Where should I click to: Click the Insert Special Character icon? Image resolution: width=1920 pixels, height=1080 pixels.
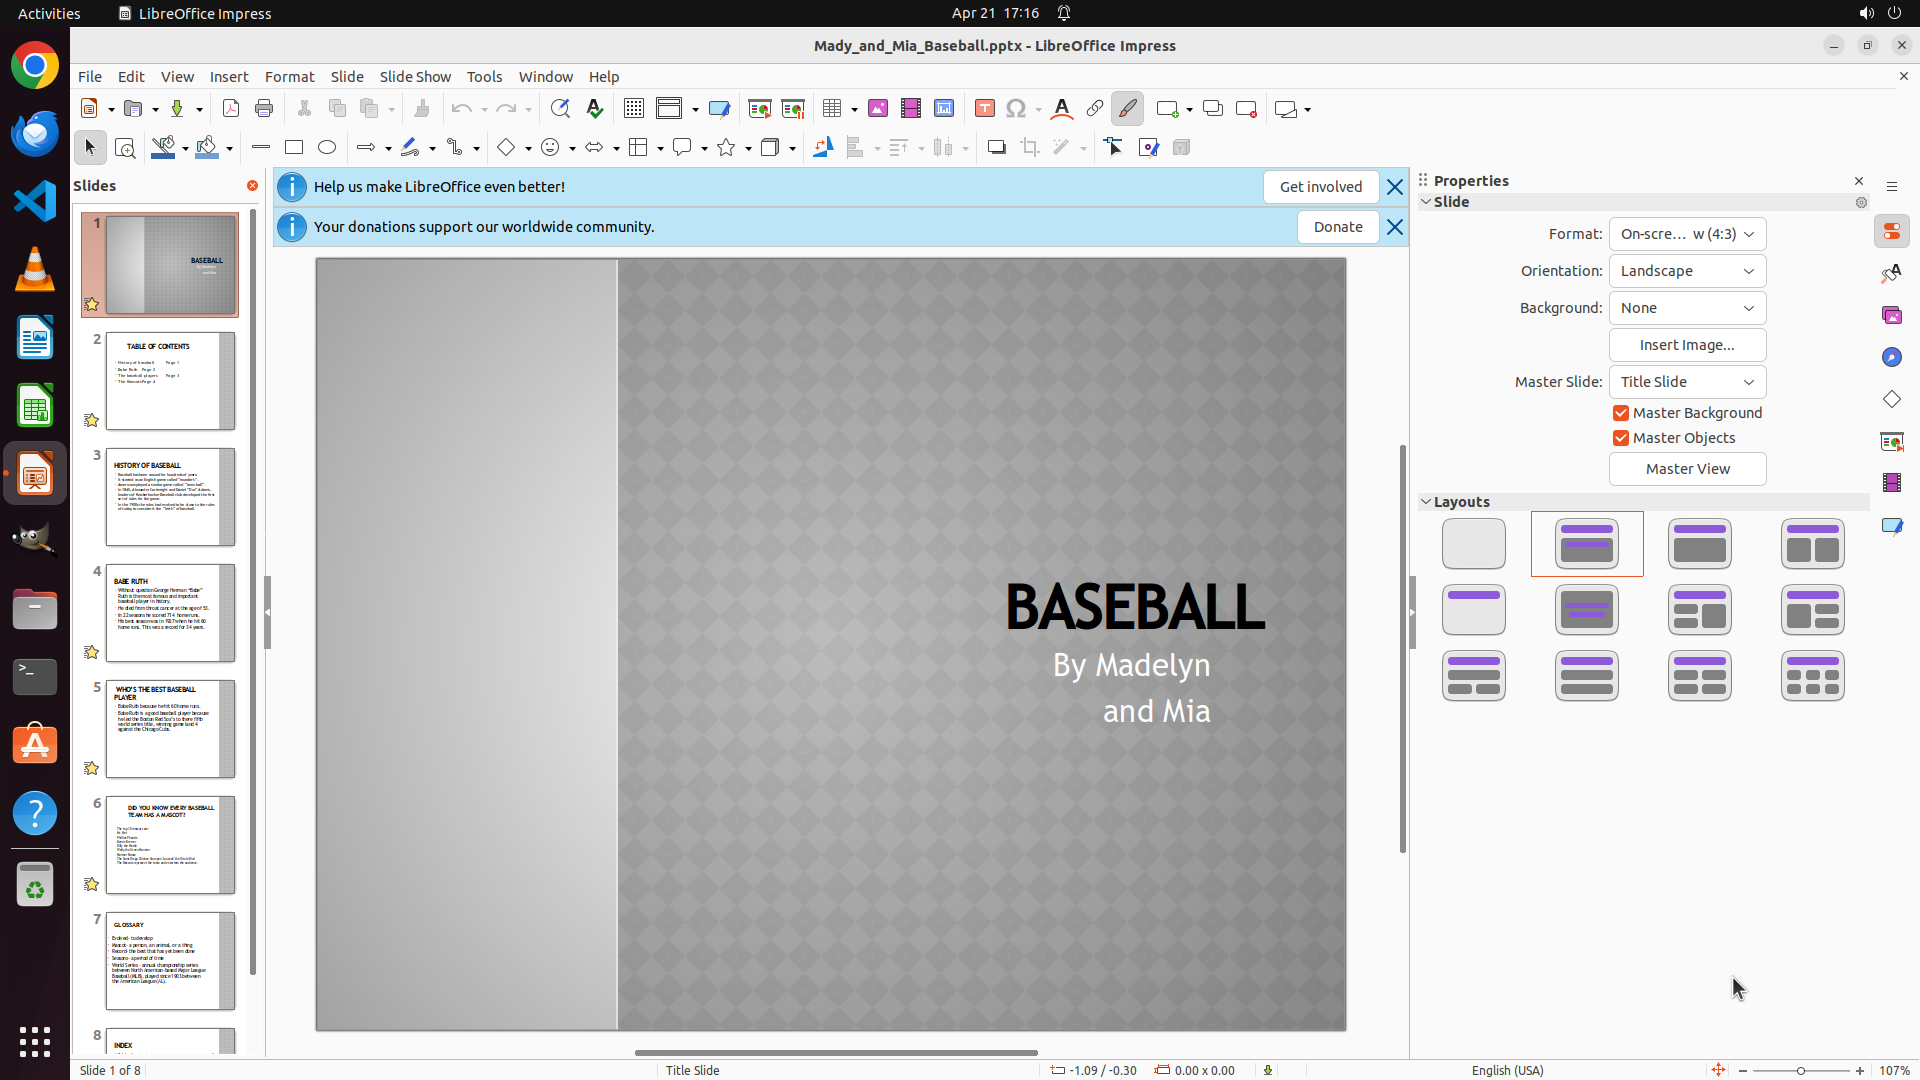[x=1017, y=109]
